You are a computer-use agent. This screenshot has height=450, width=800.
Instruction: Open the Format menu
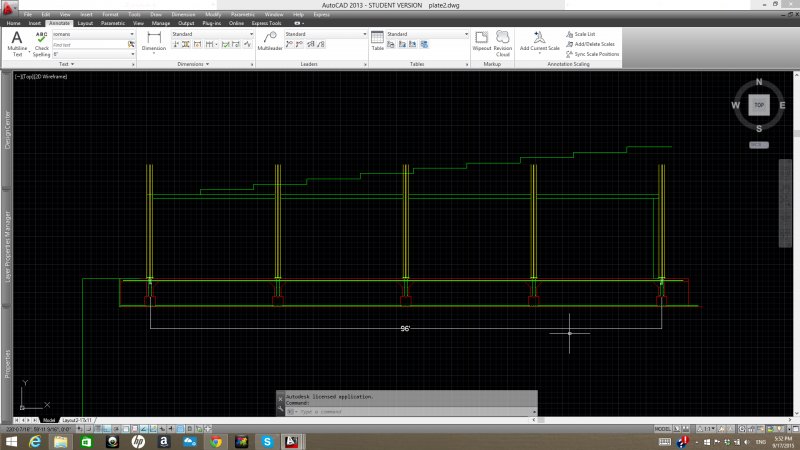click(110, 15)
